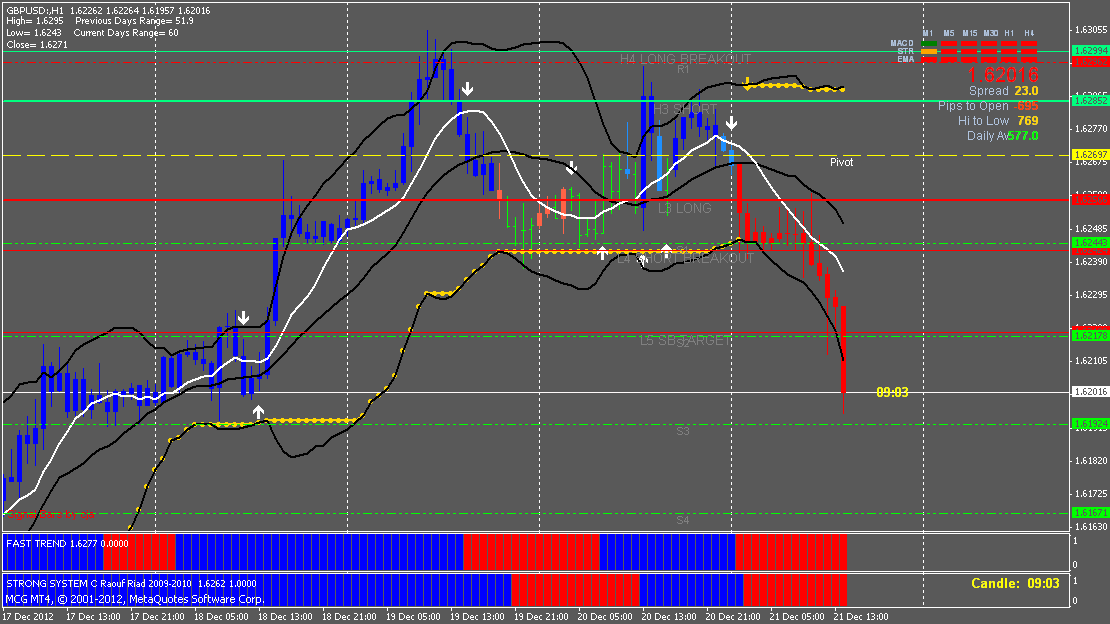This screenshot has height=624, width=1110.
Task: Click the green 1.61924 price tag
Action: click(x=1091, y=424)
